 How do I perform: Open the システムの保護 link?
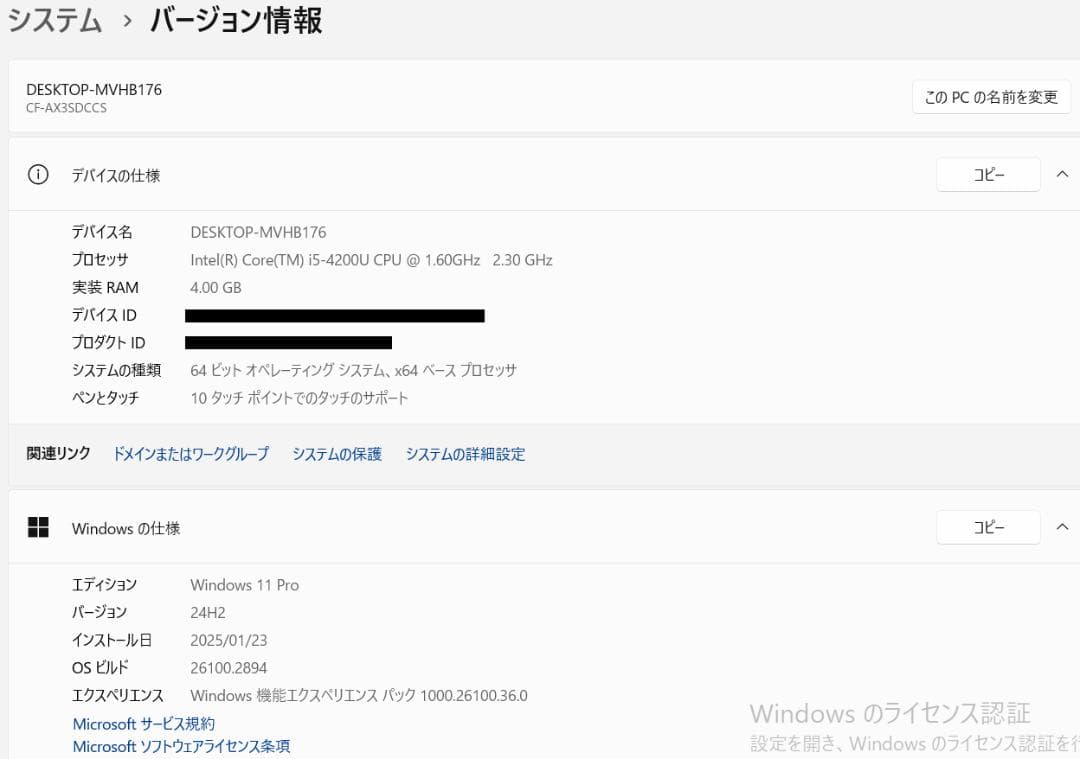[x=337, y=454]
